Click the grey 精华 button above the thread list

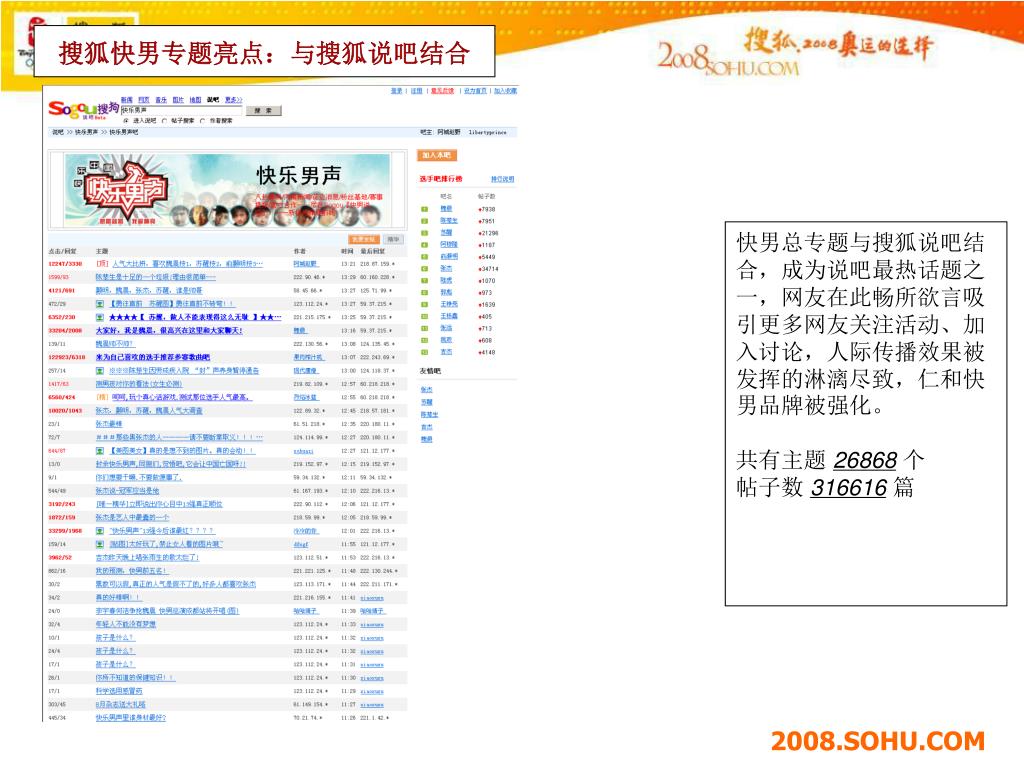(x=392, y=240)
